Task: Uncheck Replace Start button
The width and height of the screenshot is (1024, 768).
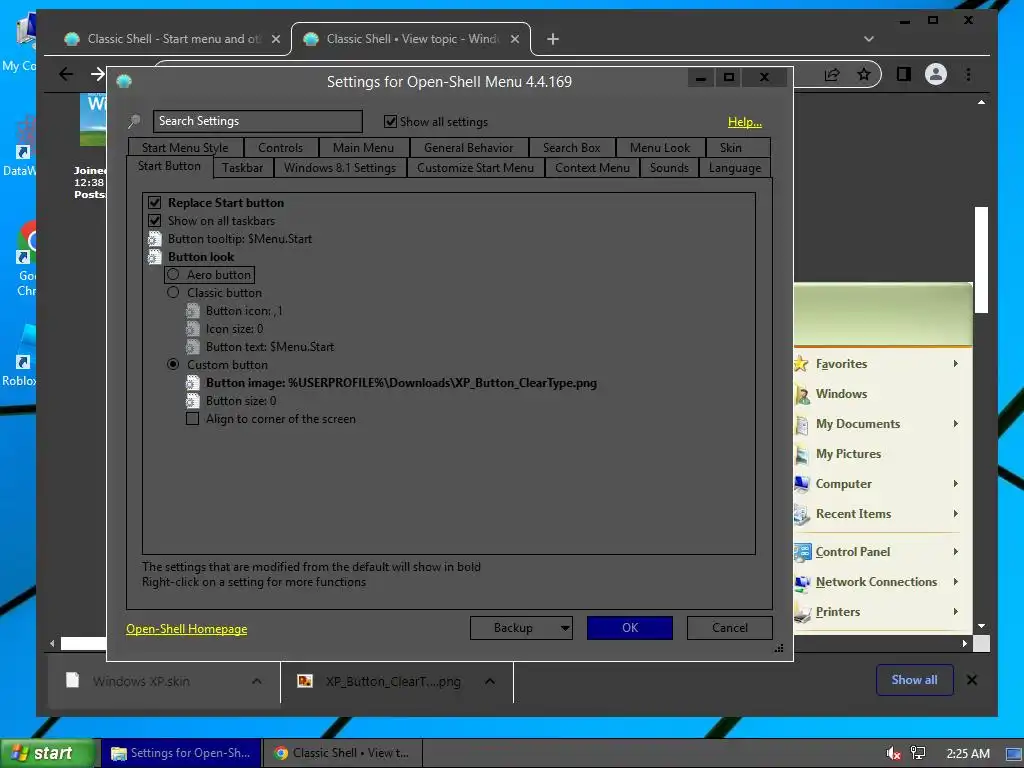Action: coord(155,202)
